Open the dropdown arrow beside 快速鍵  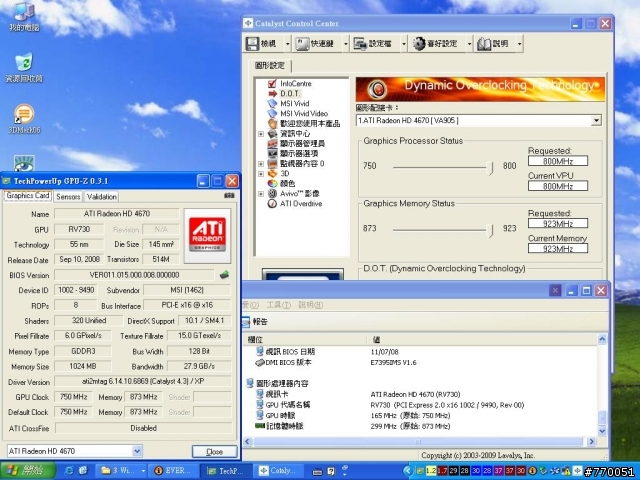click(x=346, y=44)
